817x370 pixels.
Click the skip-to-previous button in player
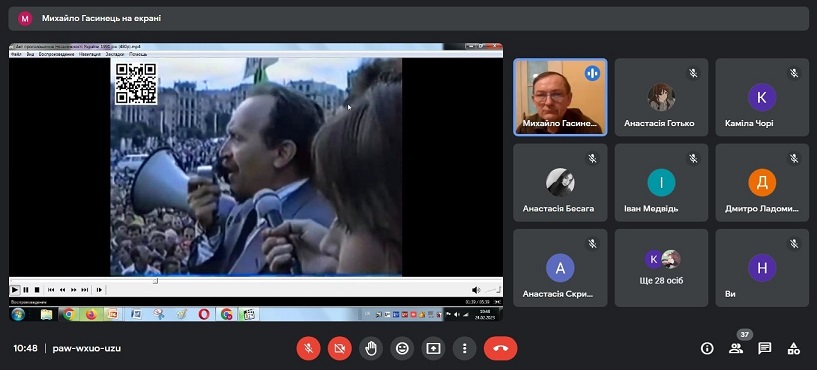point(51,290)
